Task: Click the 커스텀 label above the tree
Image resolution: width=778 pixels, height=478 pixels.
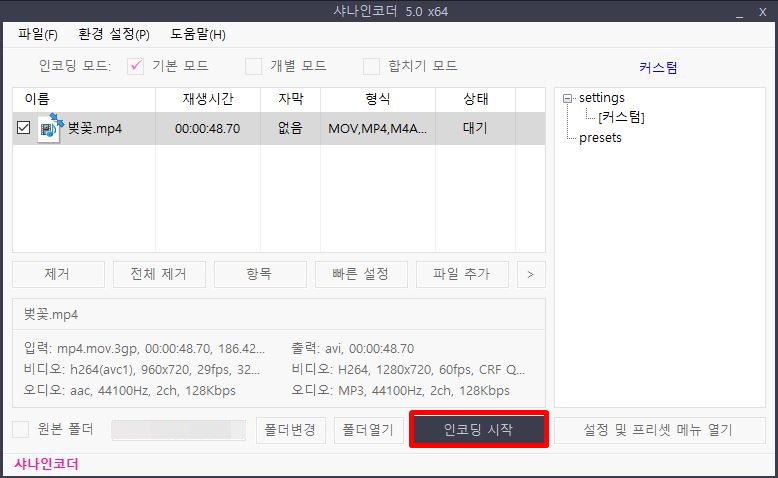Action: (x=658, y=67)
